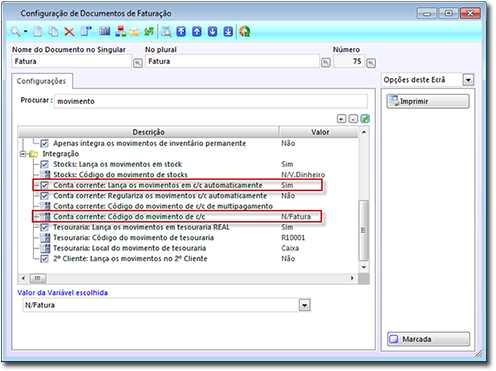Click the Valor da Variável escolhida label
The height and width of the screenshot is (371, 496).
pyautogui.click(x=62, y=293)
